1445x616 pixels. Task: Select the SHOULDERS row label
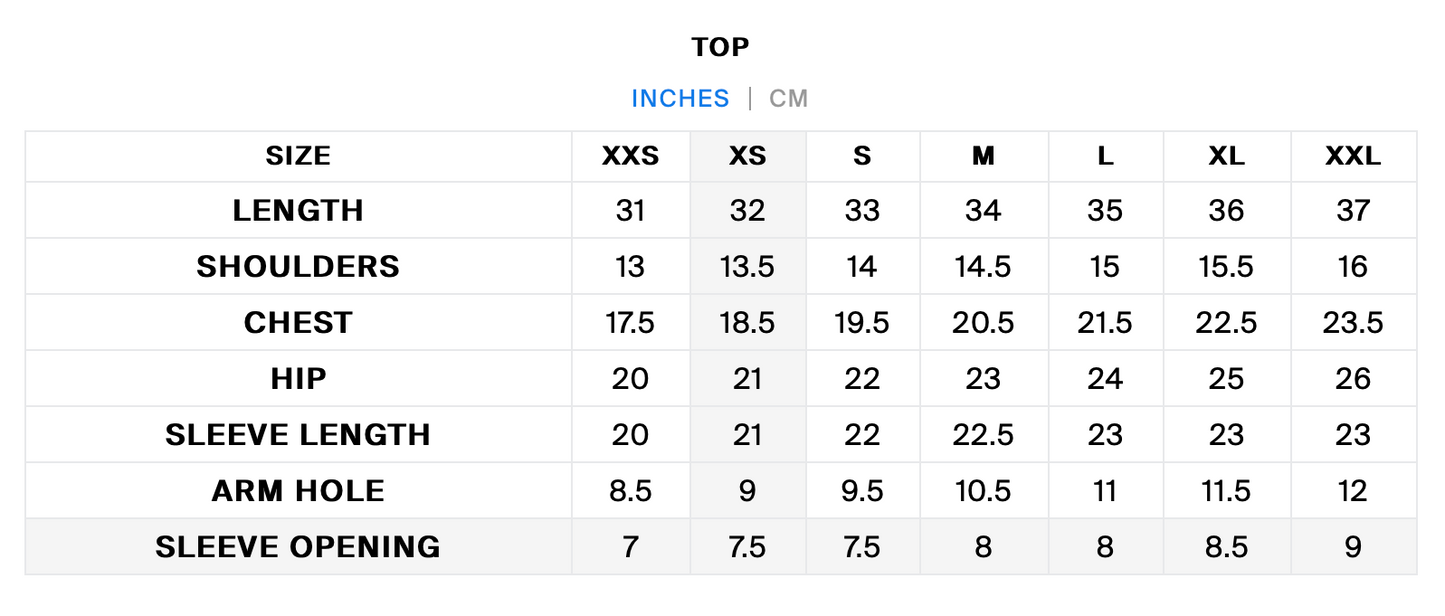(298, 267)
